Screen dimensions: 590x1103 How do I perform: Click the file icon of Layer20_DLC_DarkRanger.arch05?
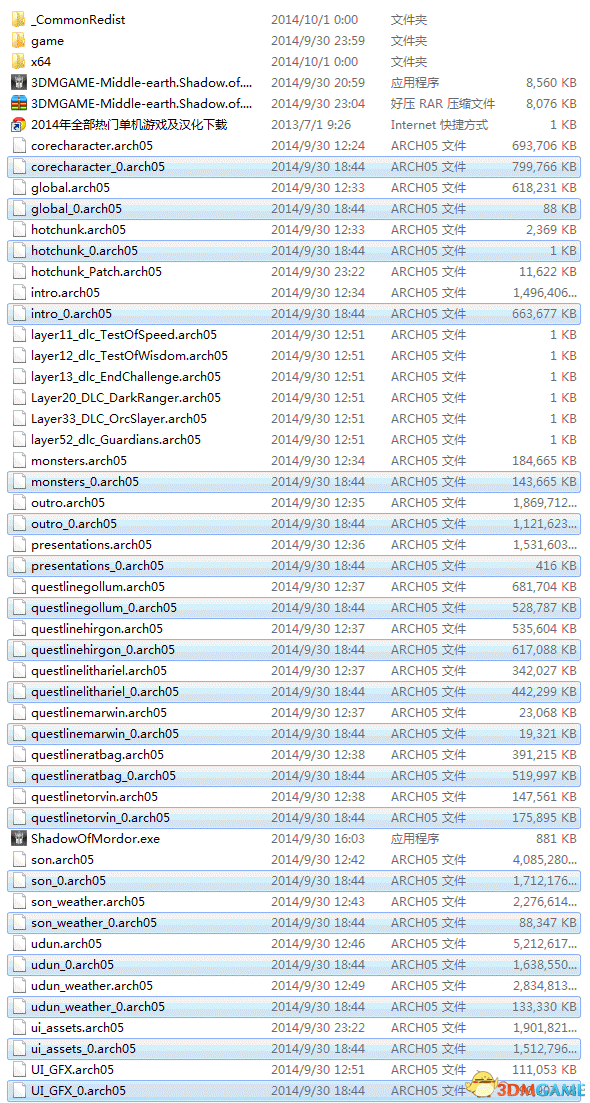tap(18, 398)
